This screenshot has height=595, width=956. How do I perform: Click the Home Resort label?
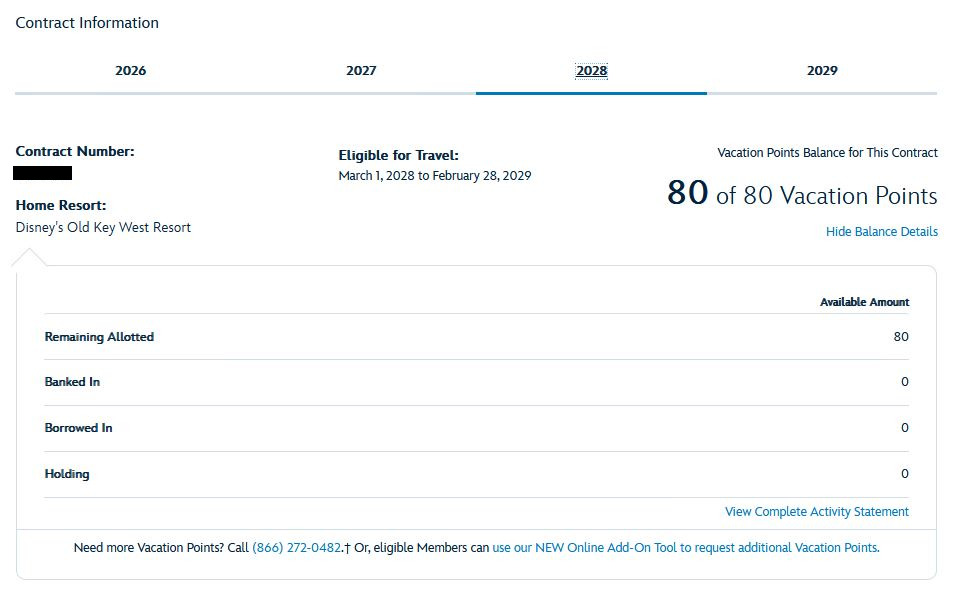point(60,205)
